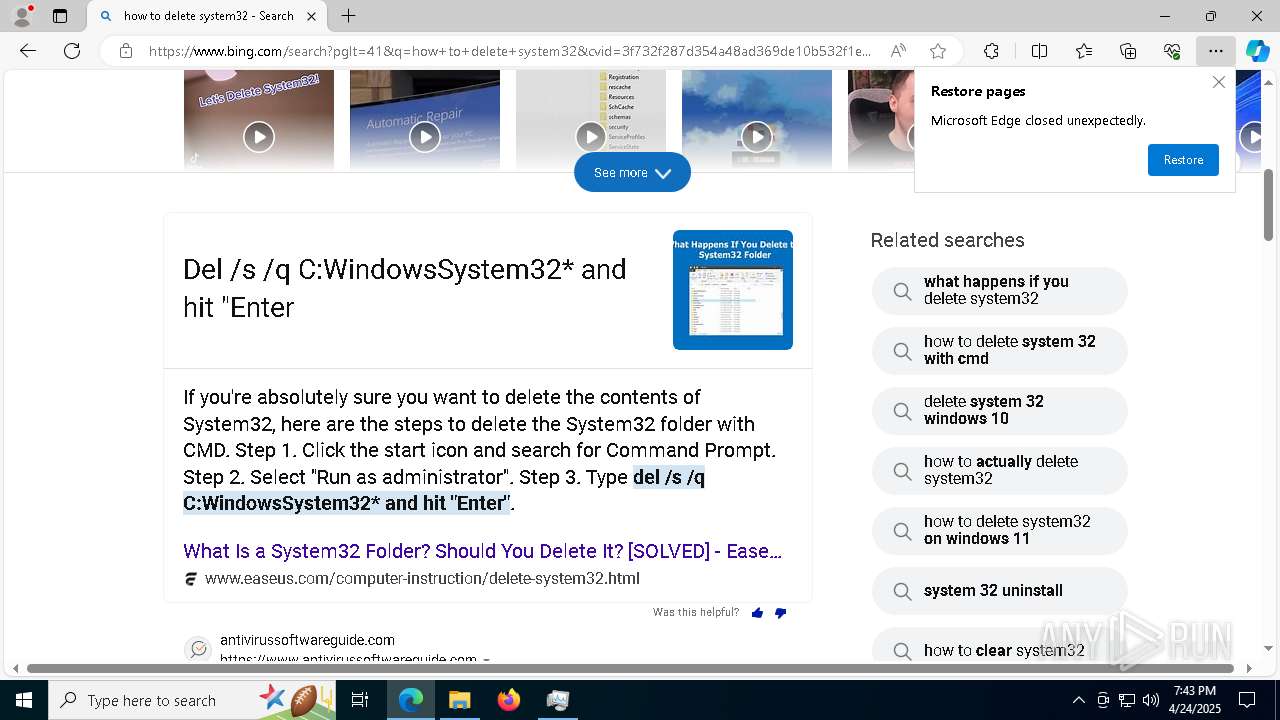
Task: Open the Favorites list
Action: click(1084, 51)
